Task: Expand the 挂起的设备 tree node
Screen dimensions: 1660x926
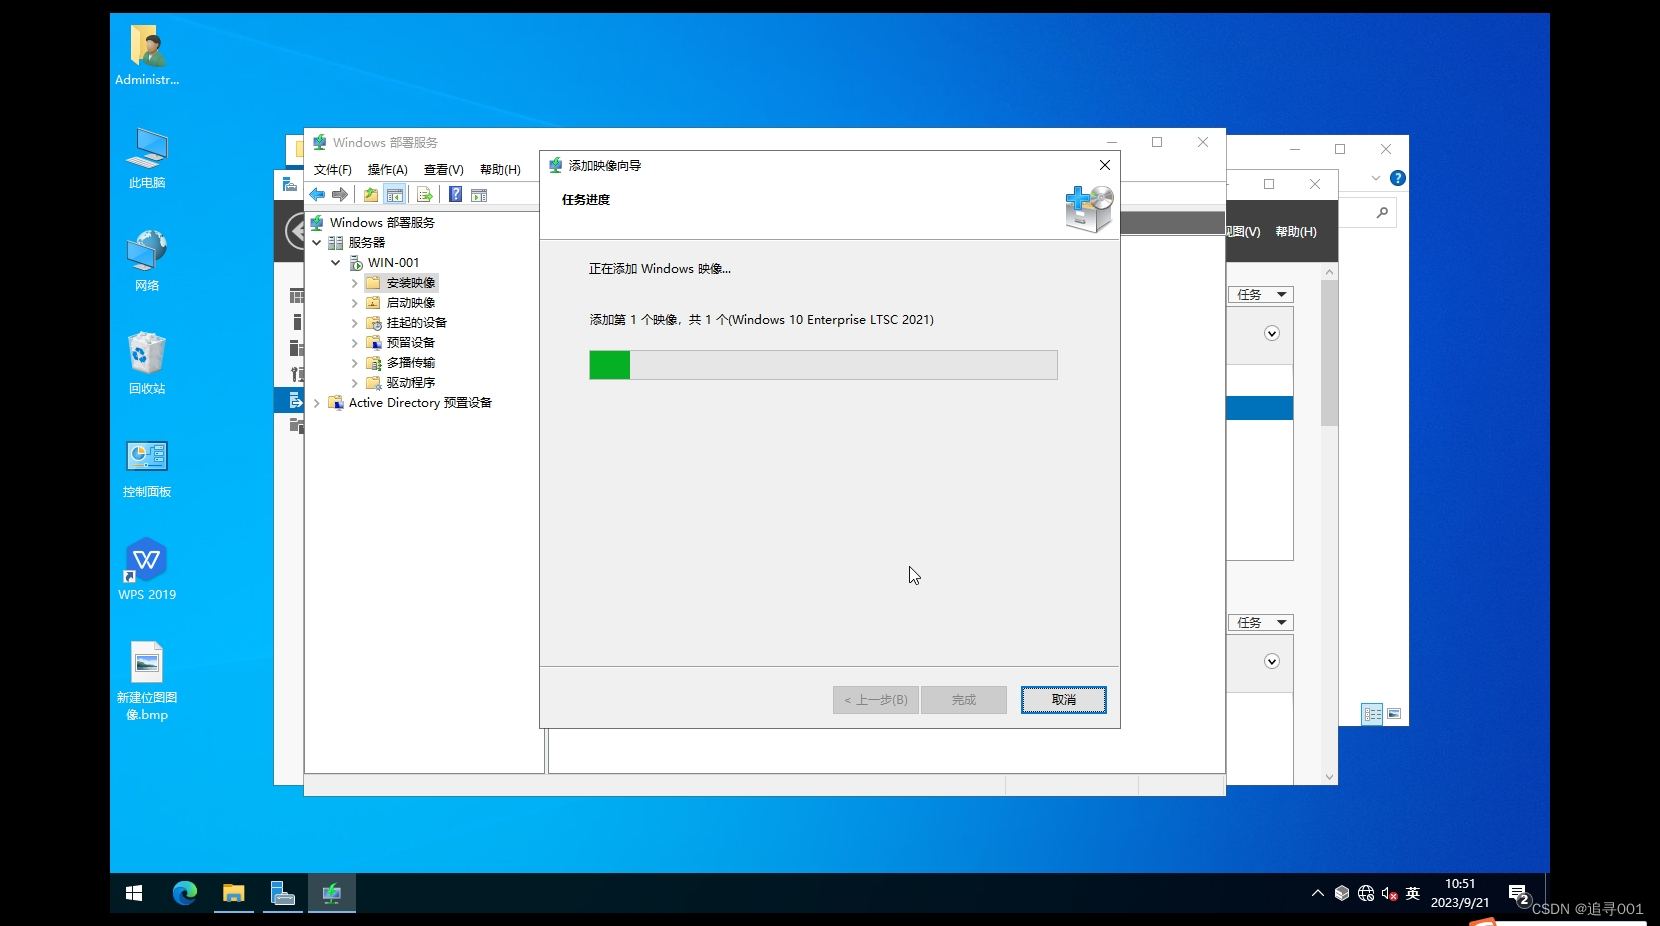Action: 354,323
